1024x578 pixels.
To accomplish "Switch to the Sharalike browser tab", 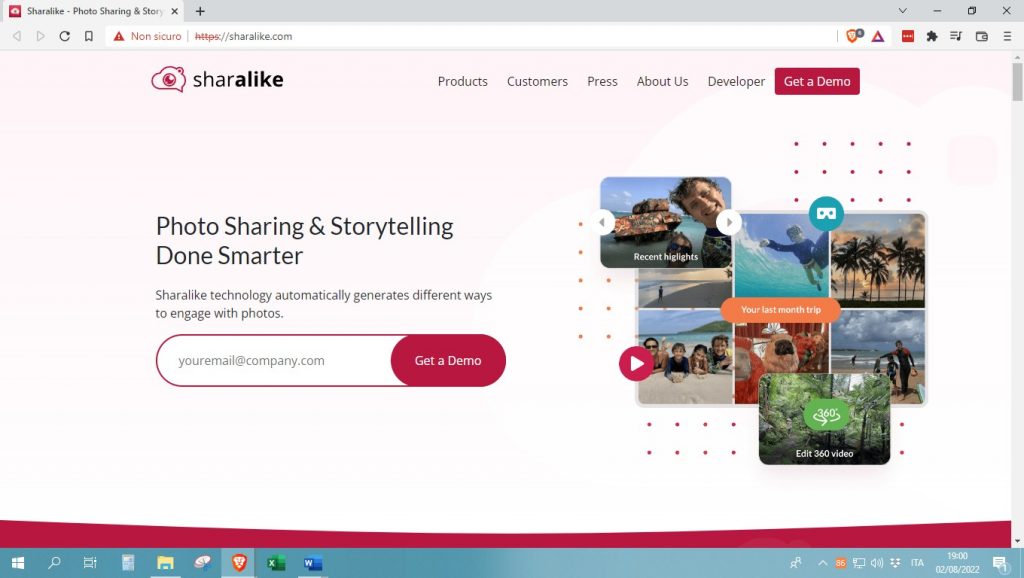I will point(85,10).
